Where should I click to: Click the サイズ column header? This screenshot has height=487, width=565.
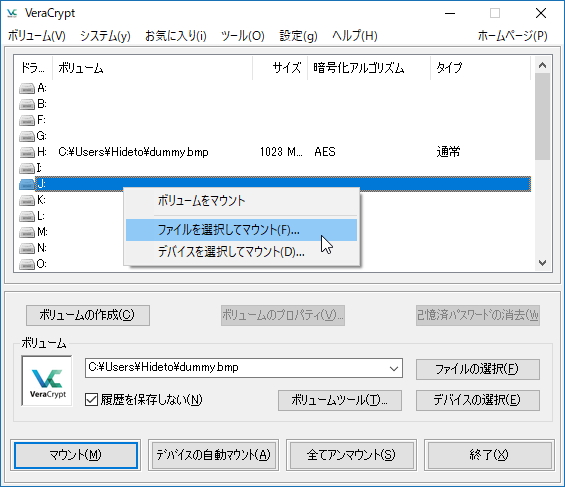click(x=280, y=68)
